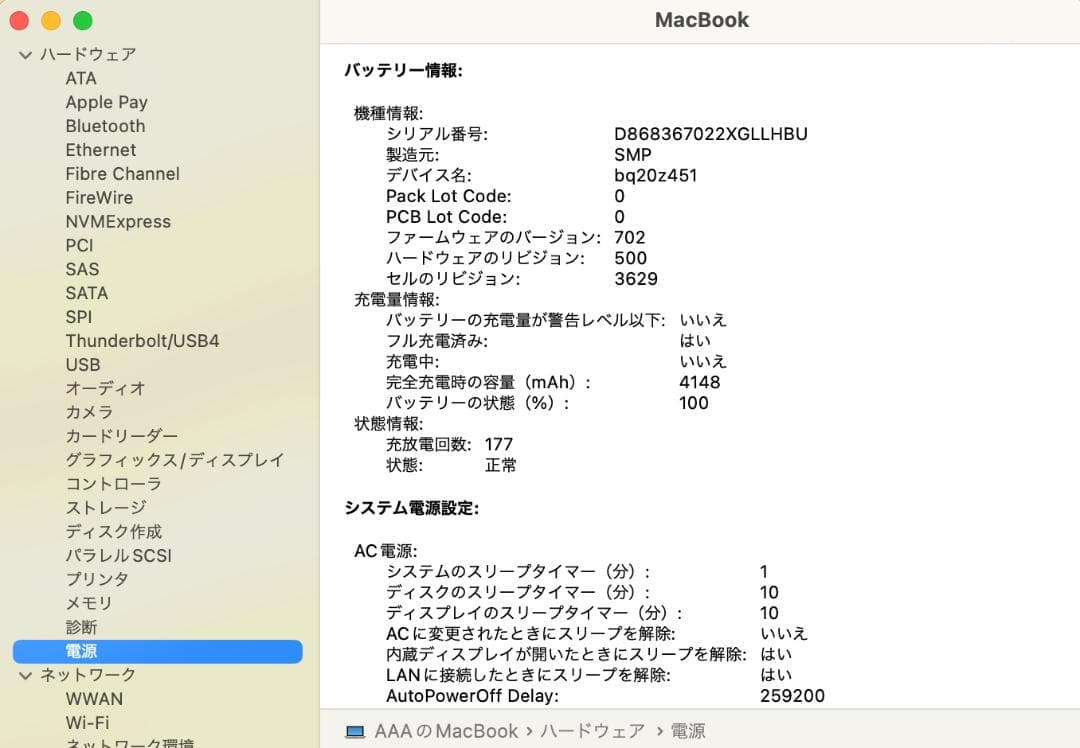The height and width of the screenshot is (748, 1080).
Task: Open the プリンタ section
Action: tap(97, 579)
